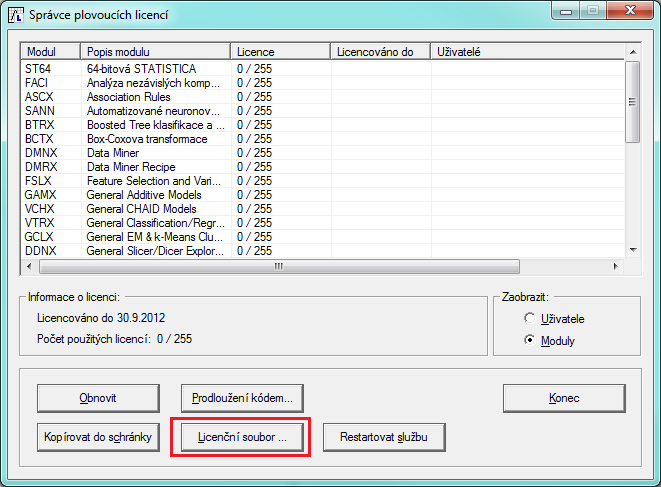This screenshot has height=487, width=661.
Task: Click Restartovat službu button
Action: (x=384, y=437)
